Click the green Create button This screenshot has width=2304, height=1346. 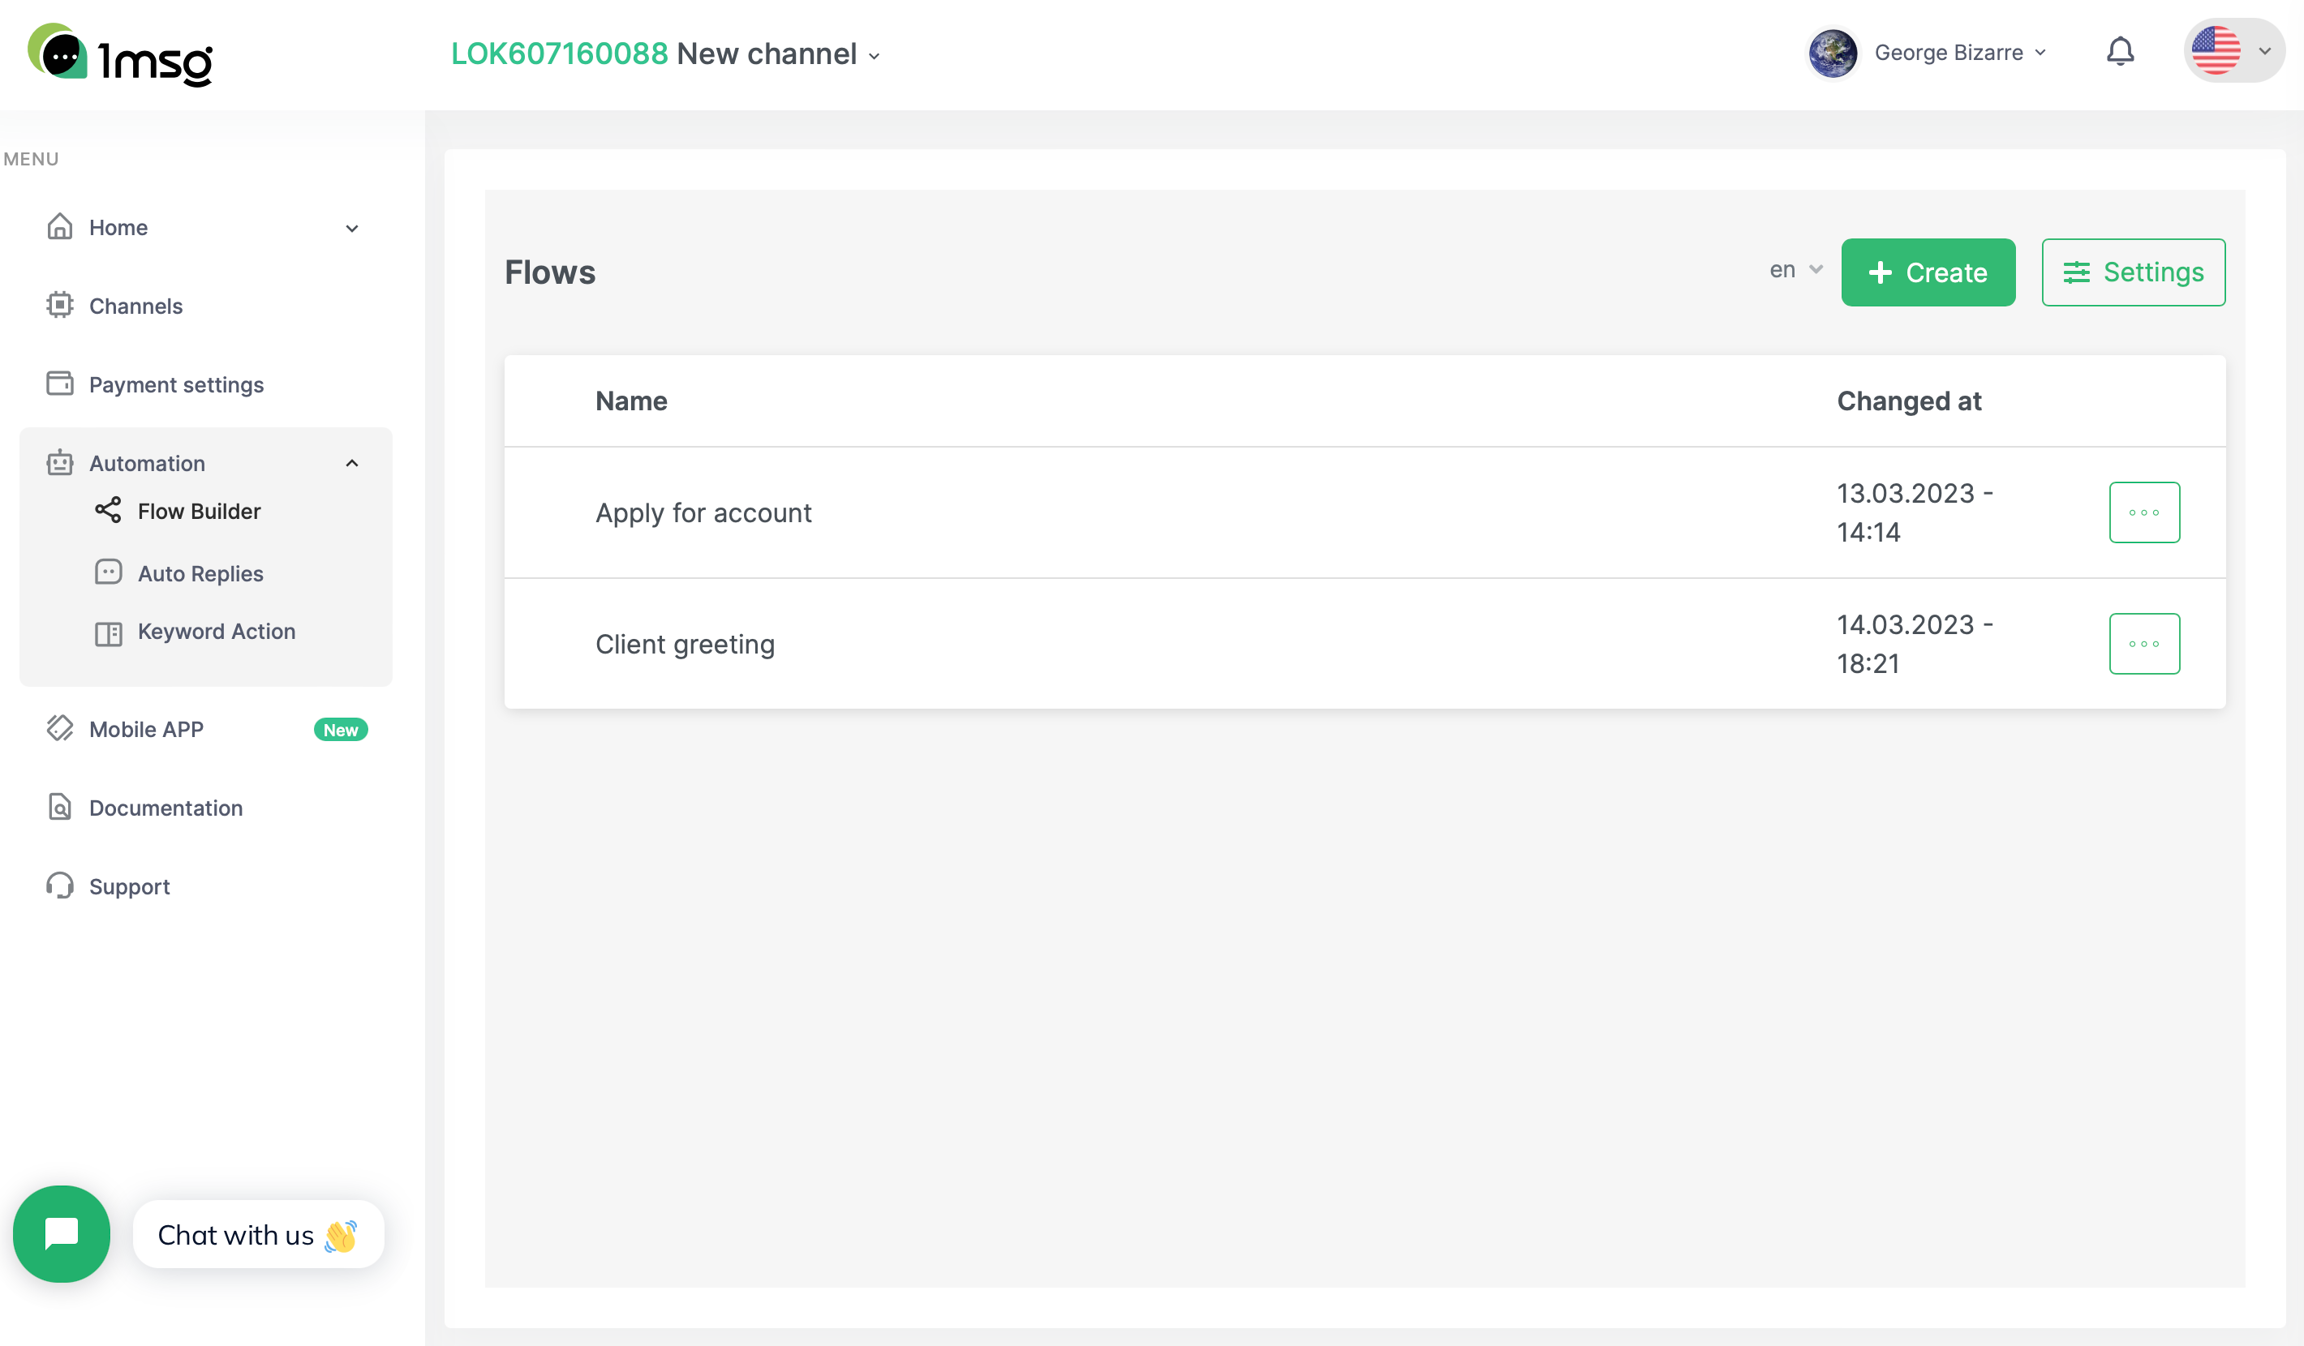point(1928,272)
